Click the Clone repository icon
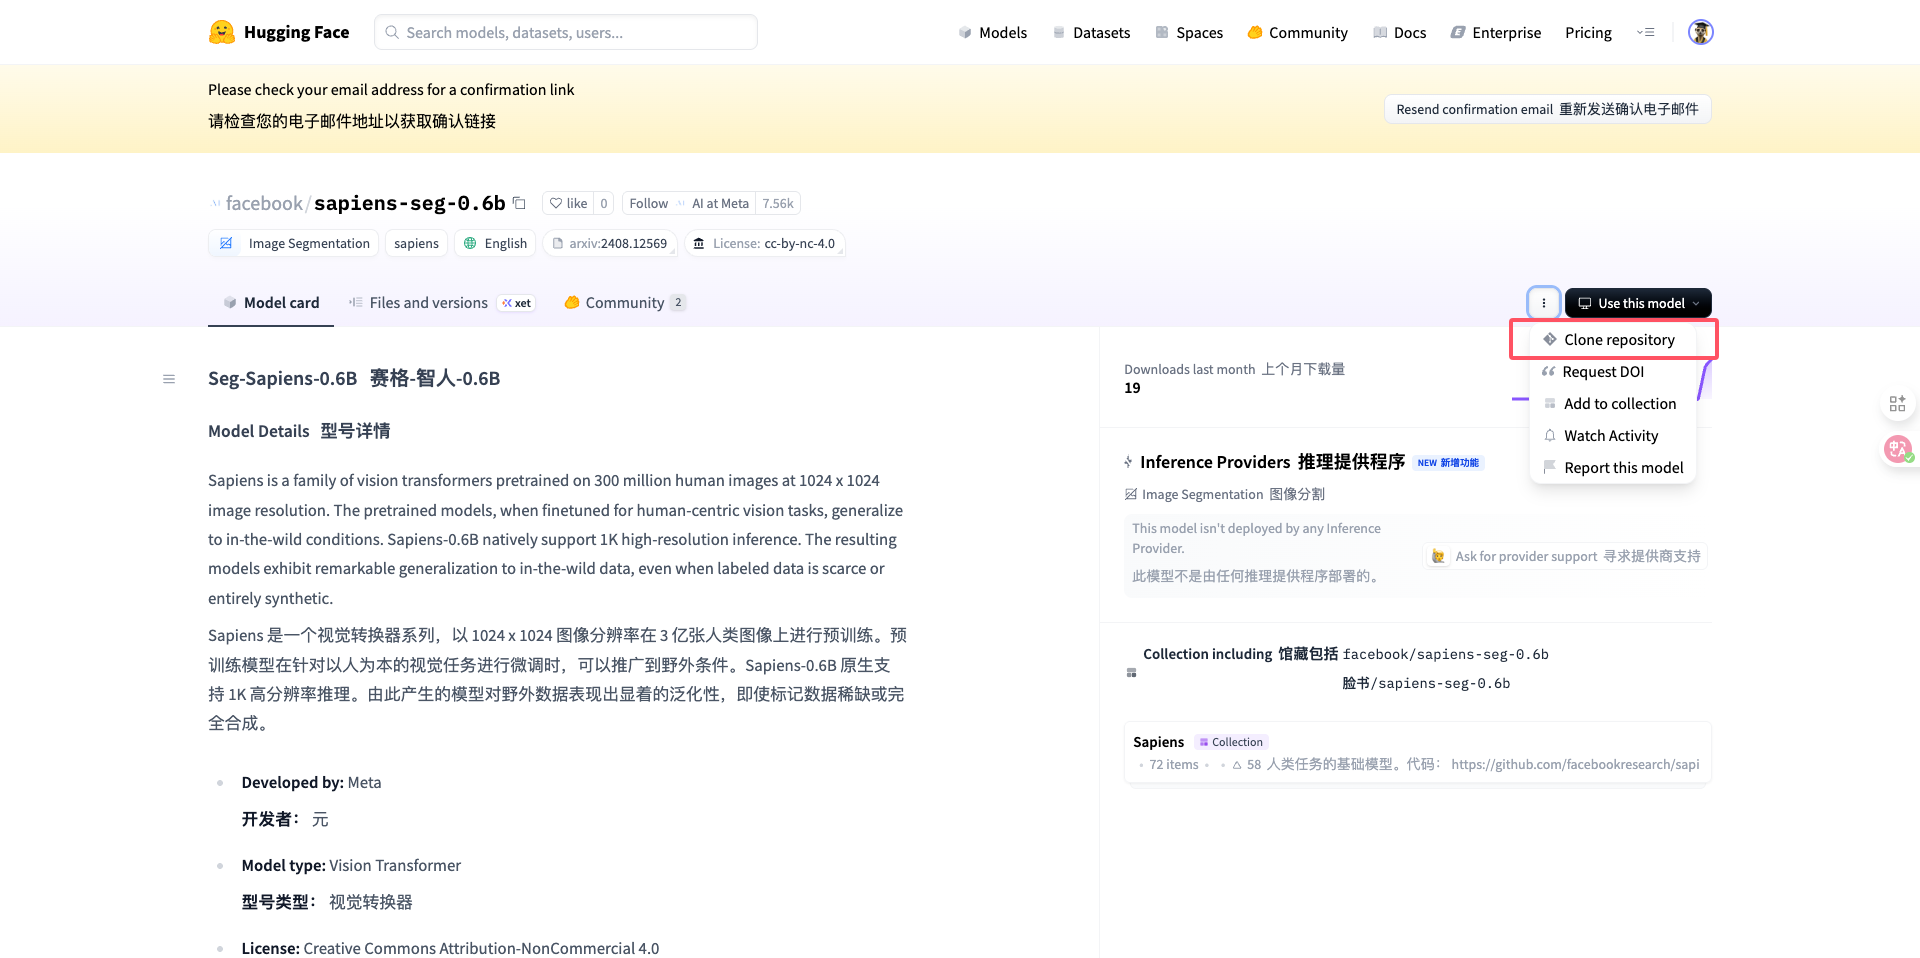The height and width of the screenshot is (958, 1920). click(1550, 340)
